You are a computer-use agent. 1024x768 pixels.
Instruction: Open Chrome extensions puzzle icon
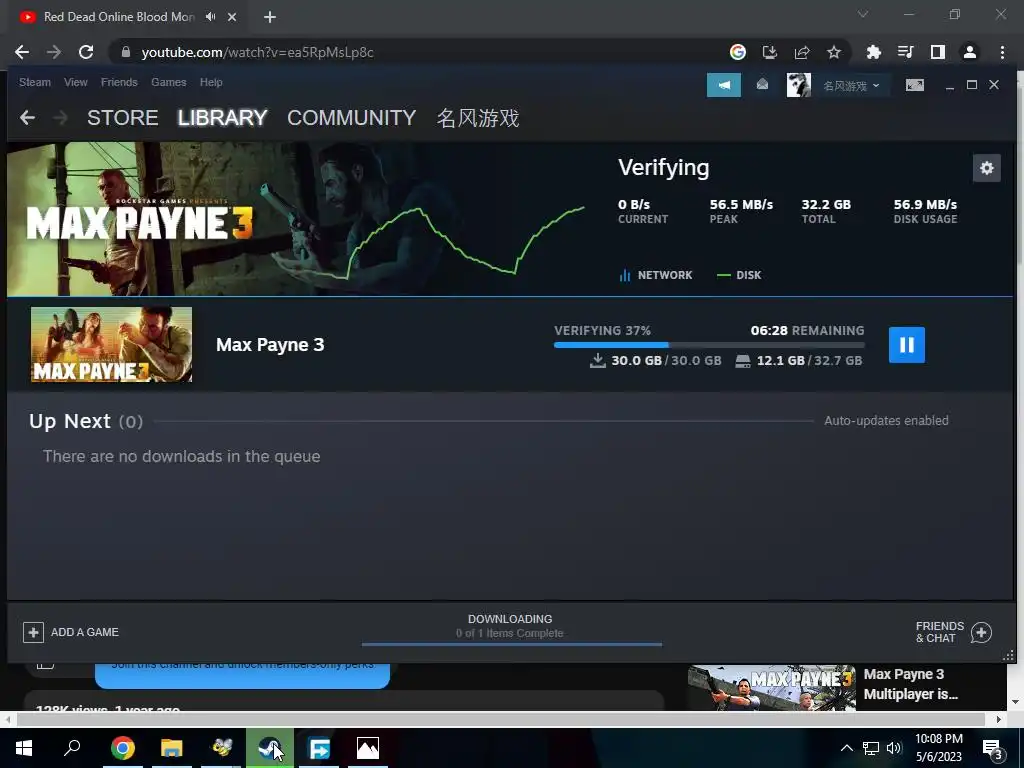(x=873, y=52)
